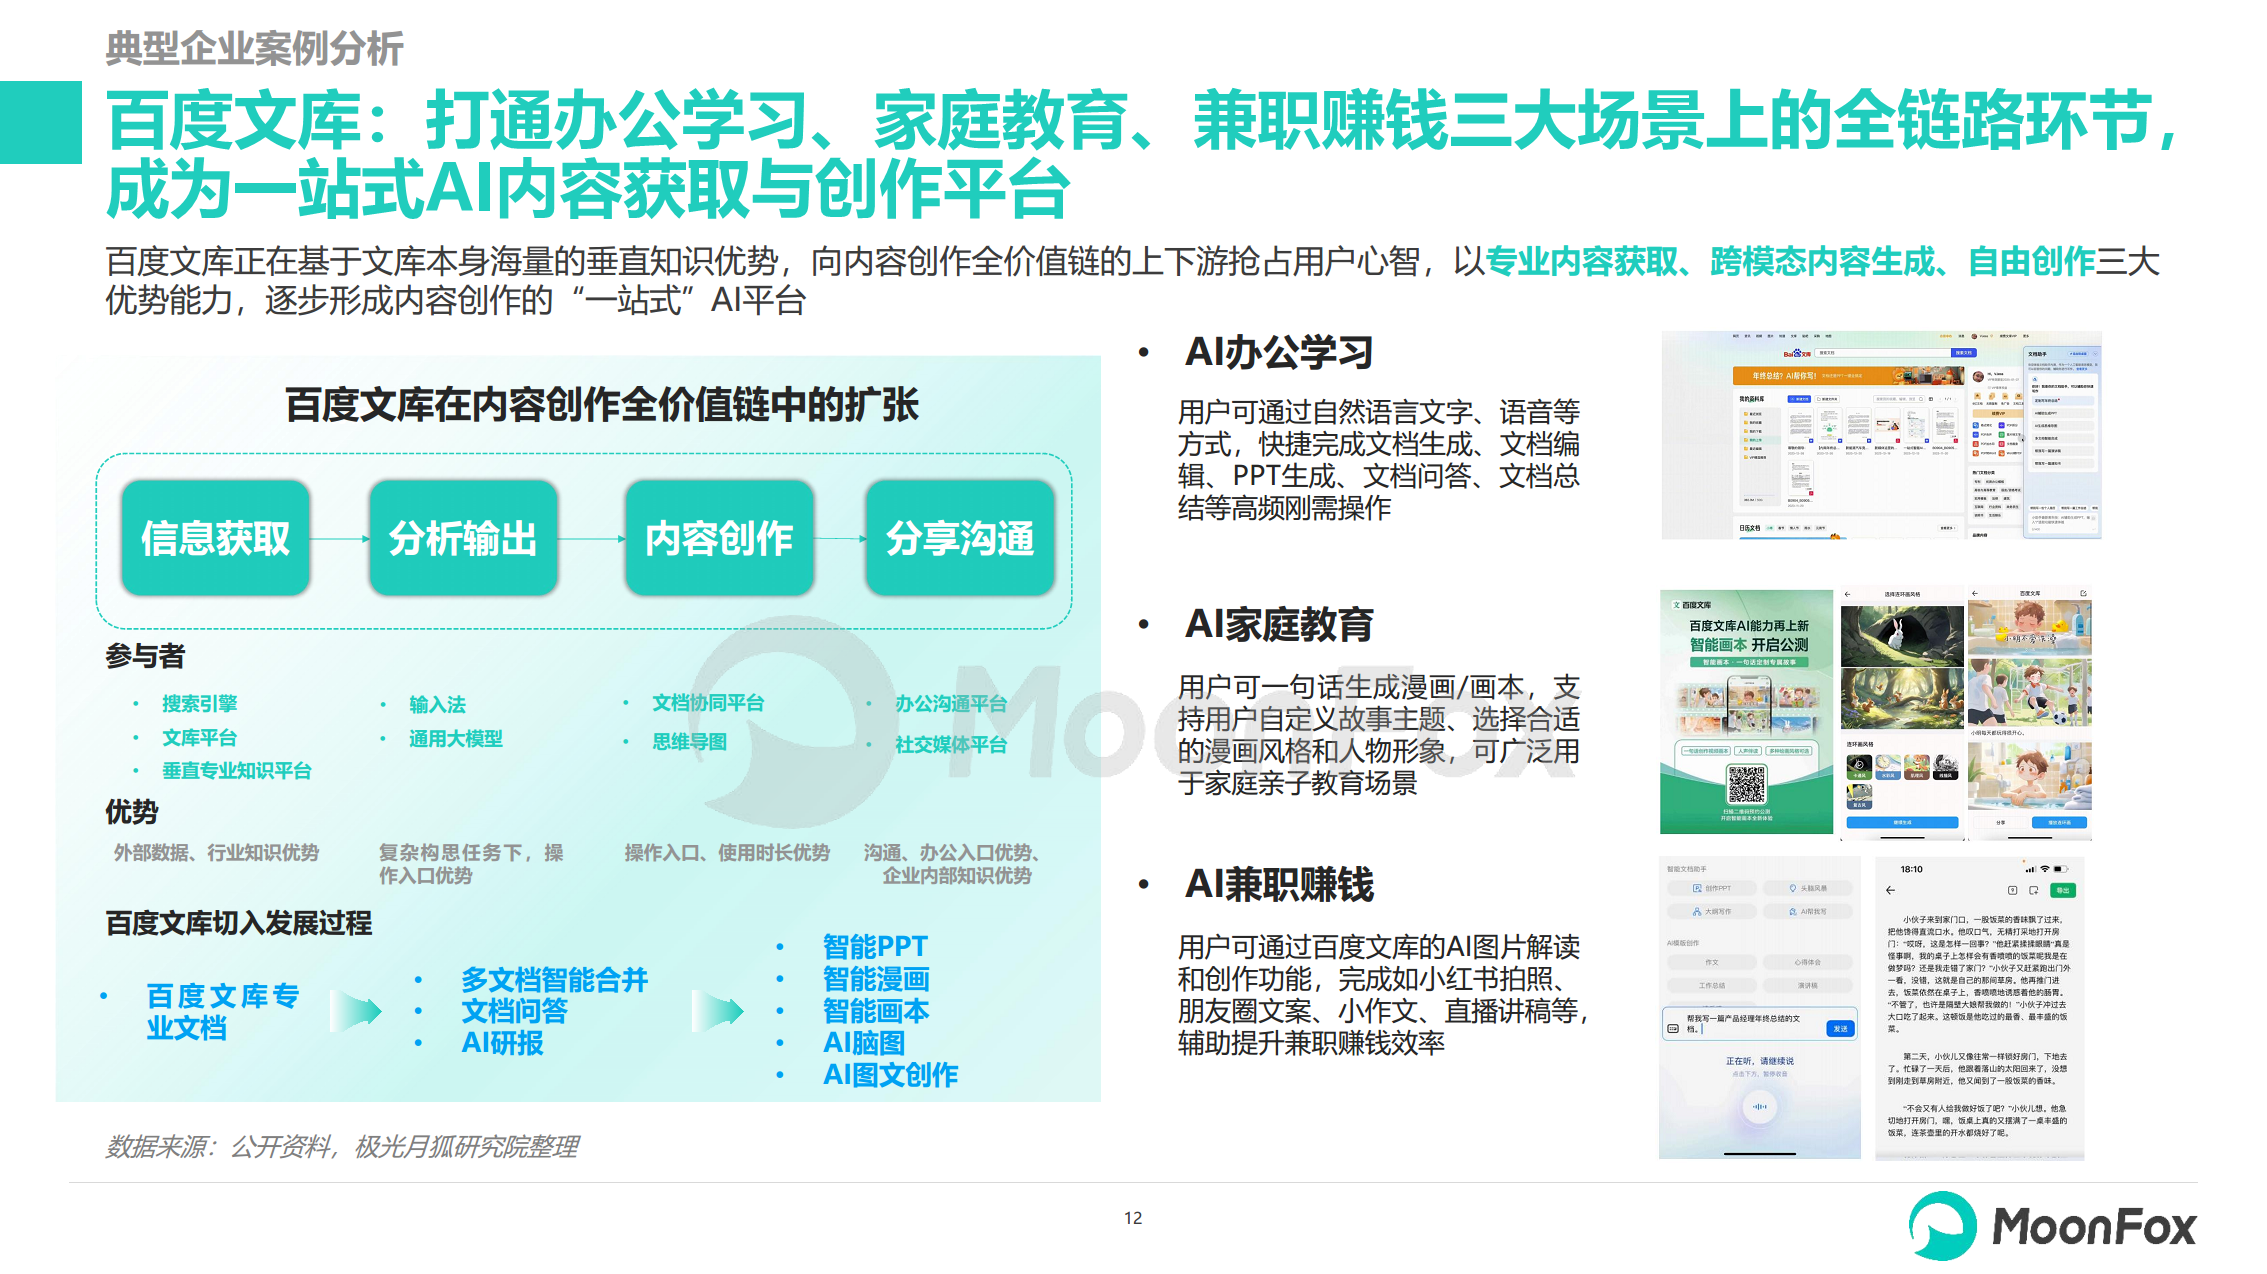Click back arrow beside 选择连环画风格 title
Image resolution: width=2267 pixels, height=1274 pixels.
point(1849,594)
